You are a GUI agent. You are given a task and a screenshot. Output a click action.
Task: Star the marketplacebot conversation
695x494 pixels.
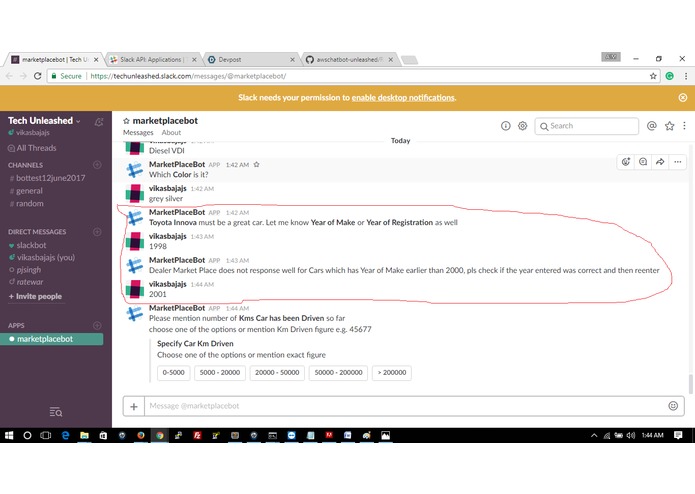[x=126, y=121]
